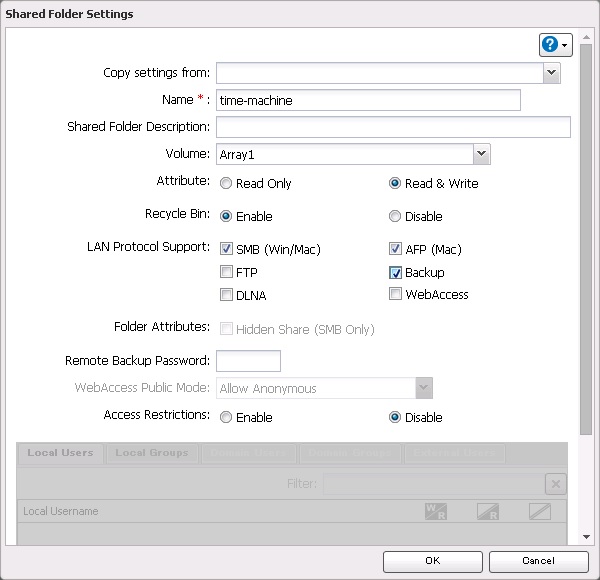Image resolution: width=600 pixels, height=580 pixels.
Task: Uncheck the AFP (Mac) checkbox
Action: pos(395,249)
